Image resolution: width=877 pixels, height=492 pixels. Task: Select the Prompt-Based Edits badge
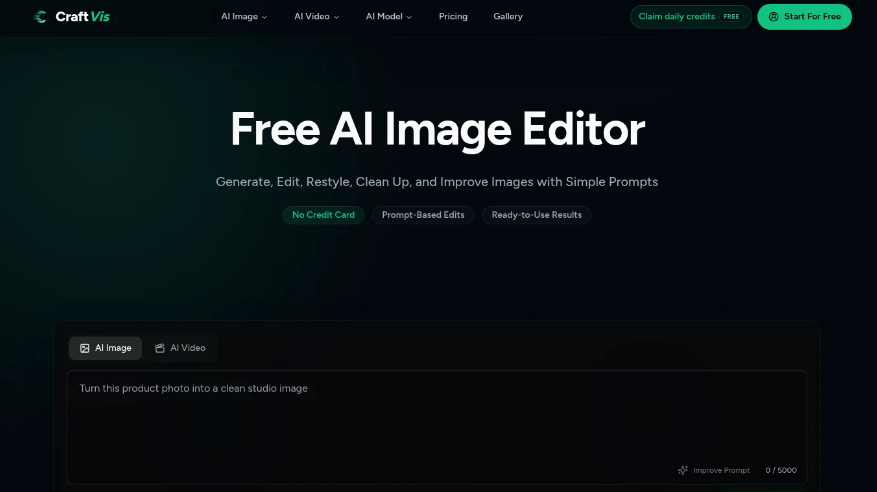coord(423,215)
